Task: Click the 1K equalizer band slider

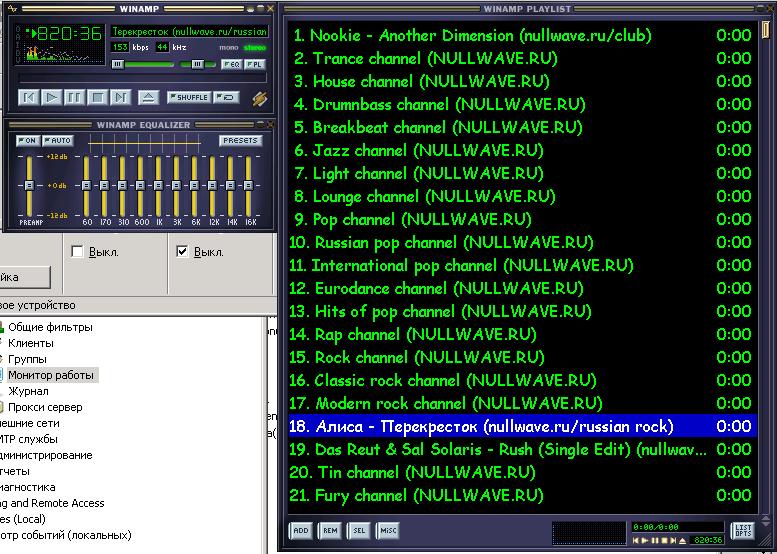Action: 158,185
